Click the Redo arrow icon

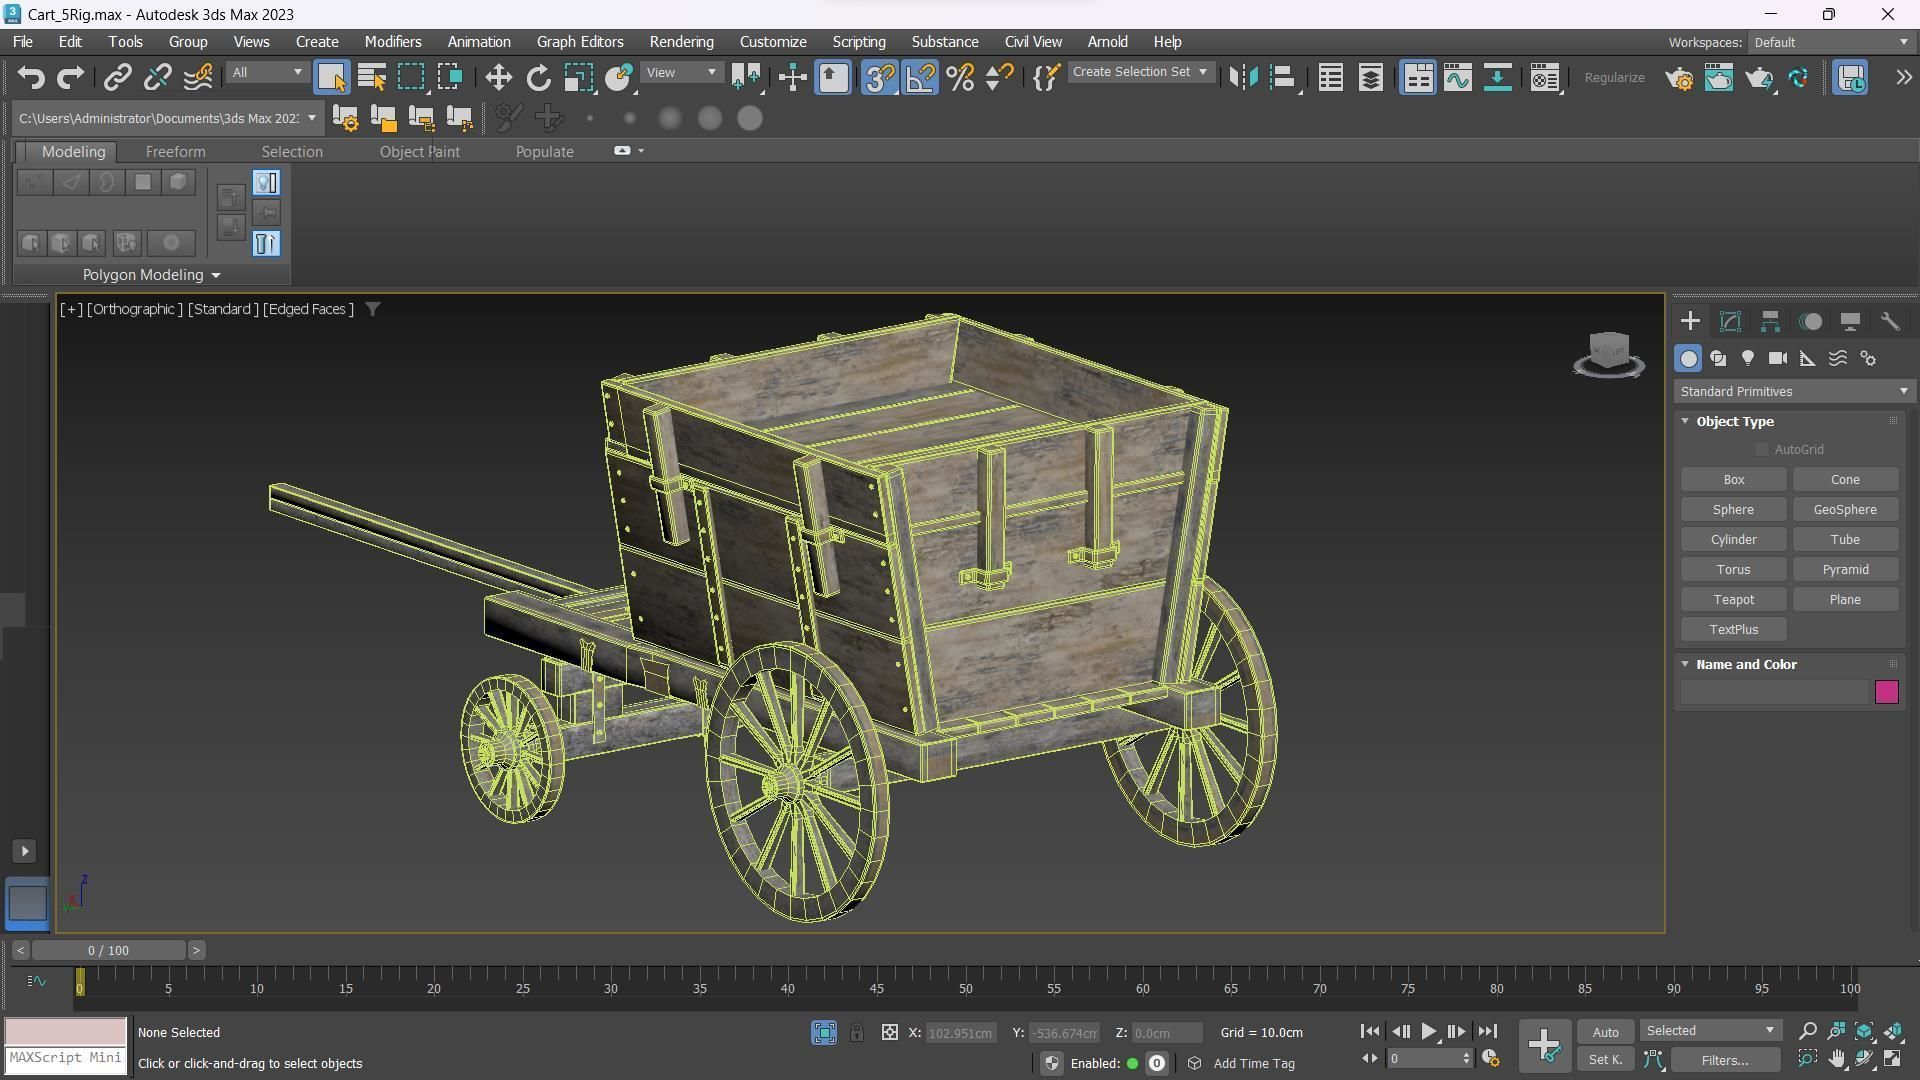[x=70, y=78]
